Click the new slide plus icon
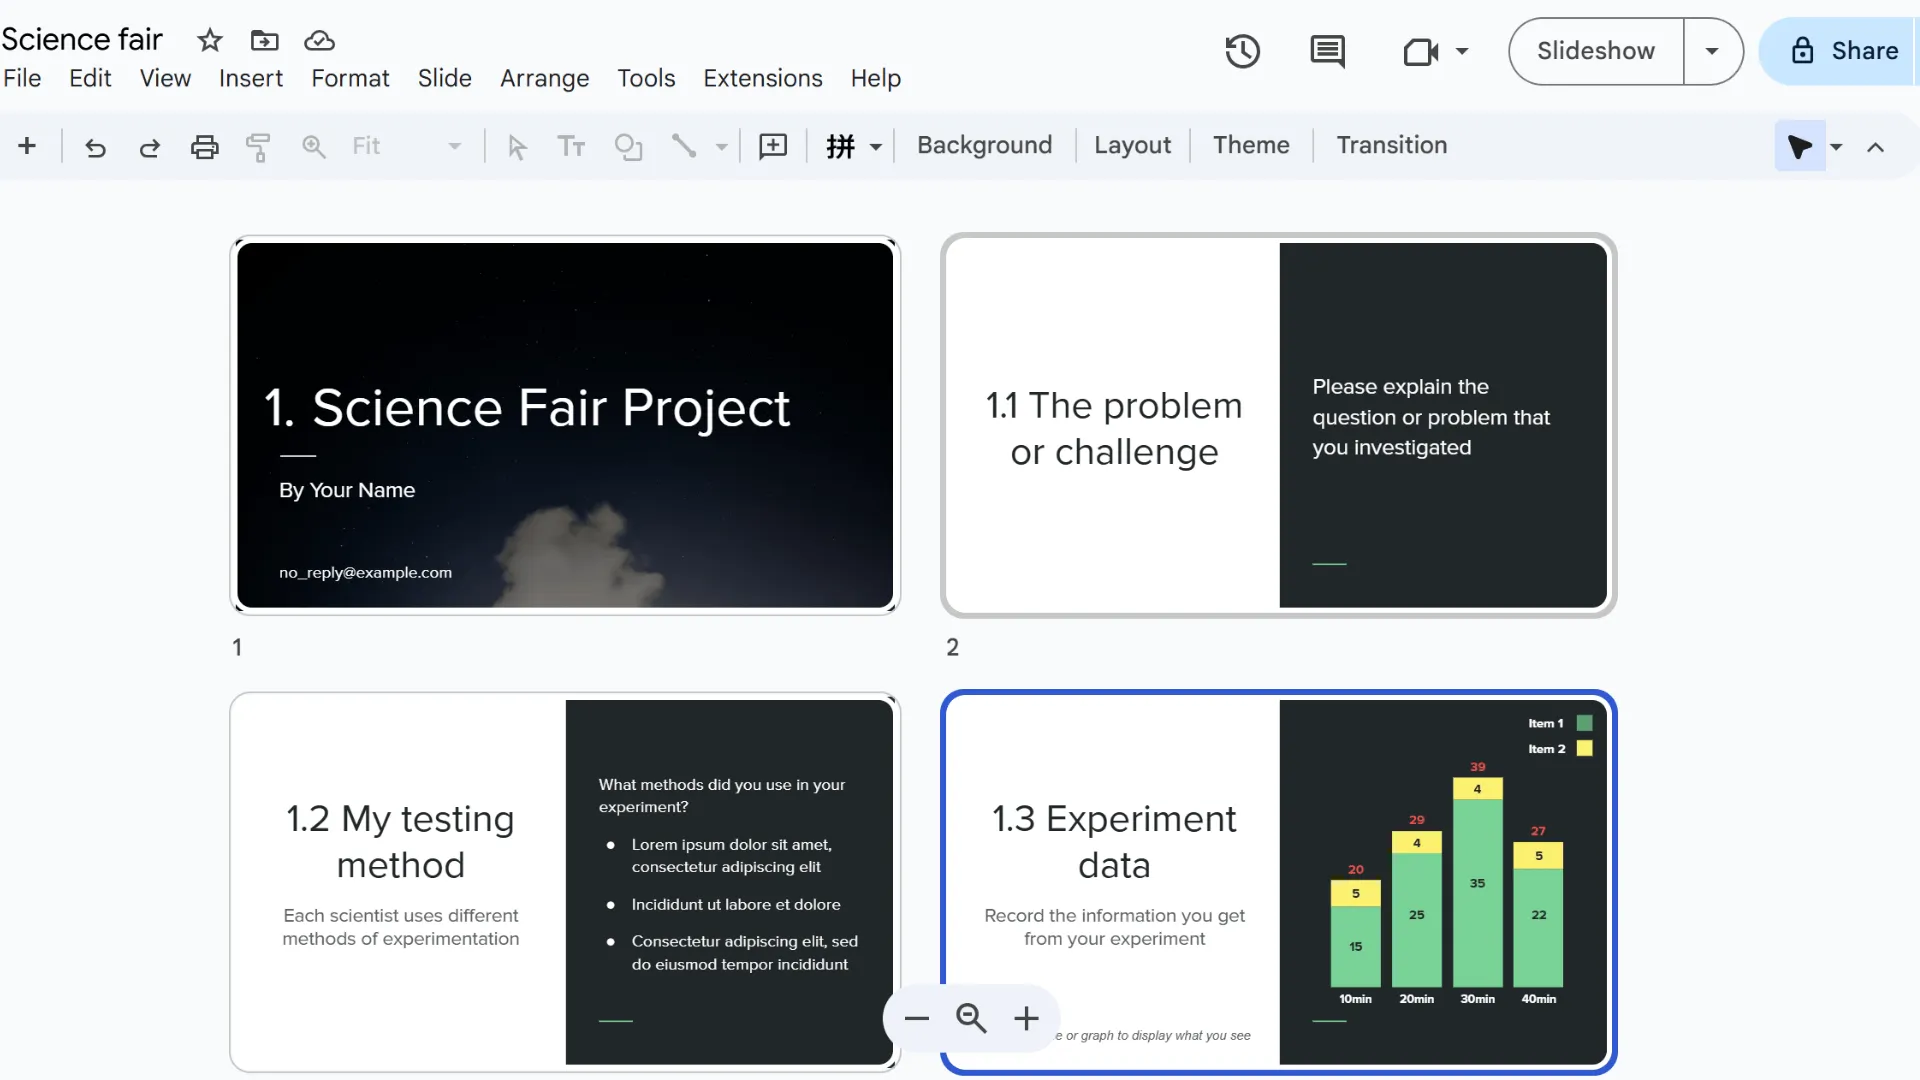Screen dimensions: 1920x1080 point(27,146)
